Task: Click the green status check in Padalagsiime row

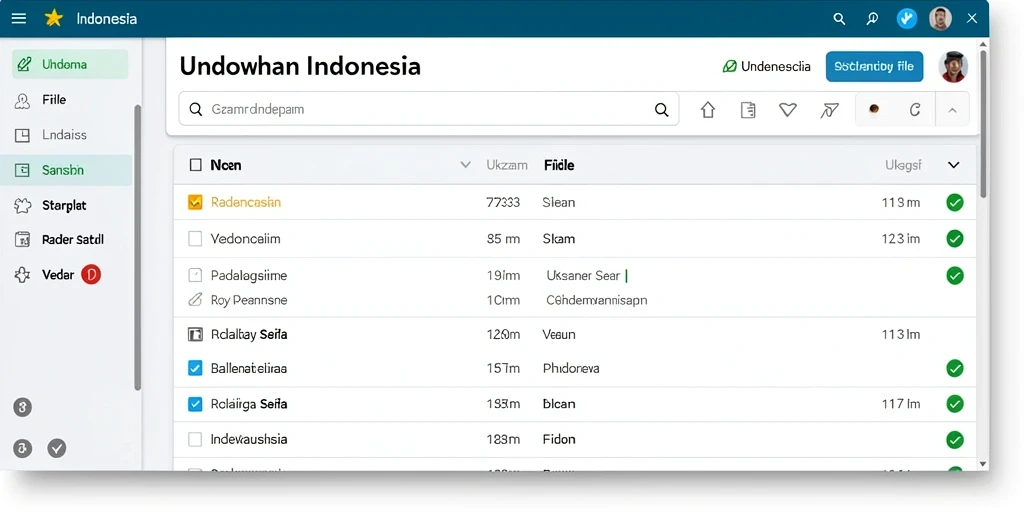Action: 955,276
